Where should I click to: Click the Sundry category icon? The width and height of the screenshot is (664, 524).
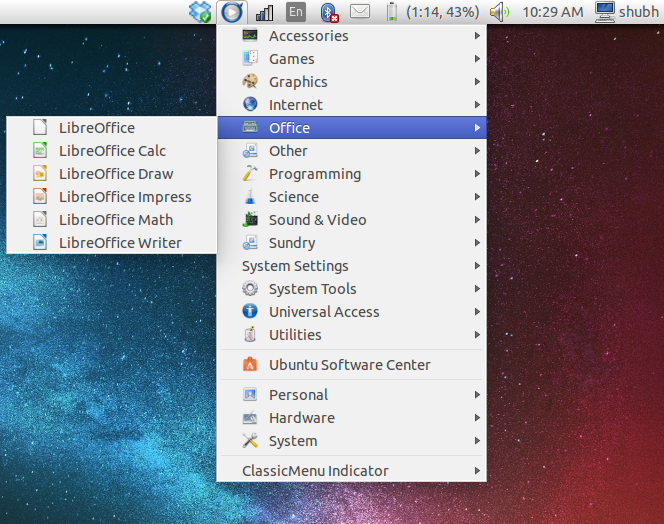(250, 242)
